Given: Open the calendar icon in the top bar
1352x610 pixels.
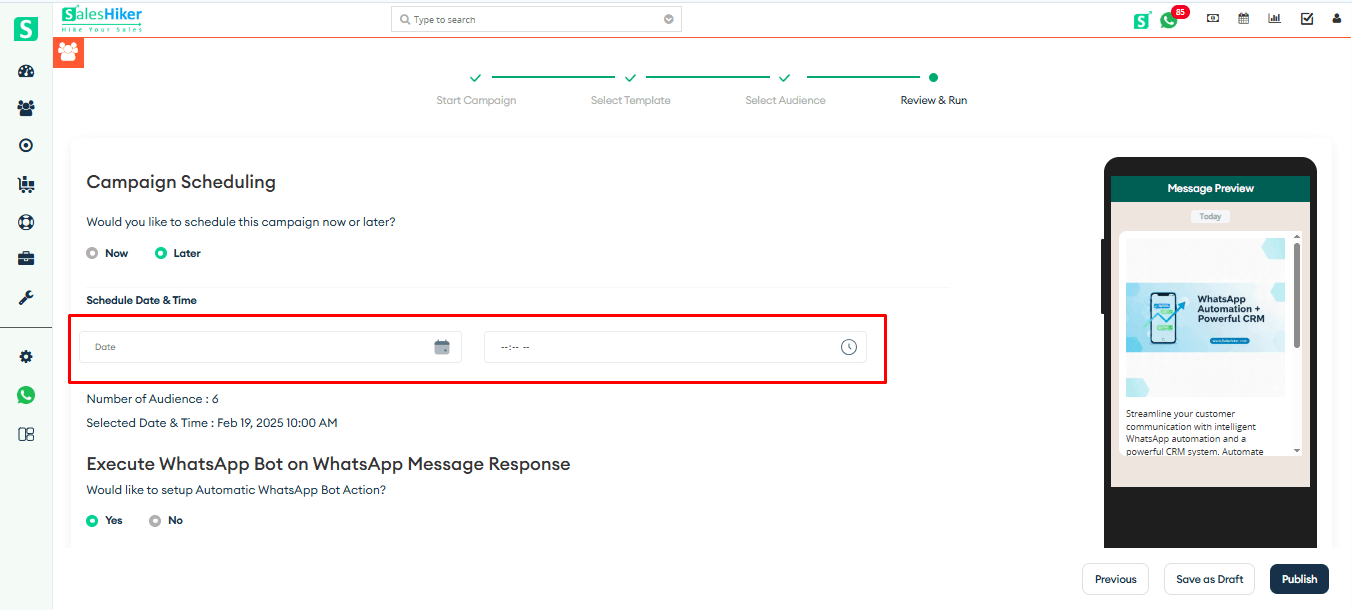Looking at the screenshot, I should [x=1243, y=18].
